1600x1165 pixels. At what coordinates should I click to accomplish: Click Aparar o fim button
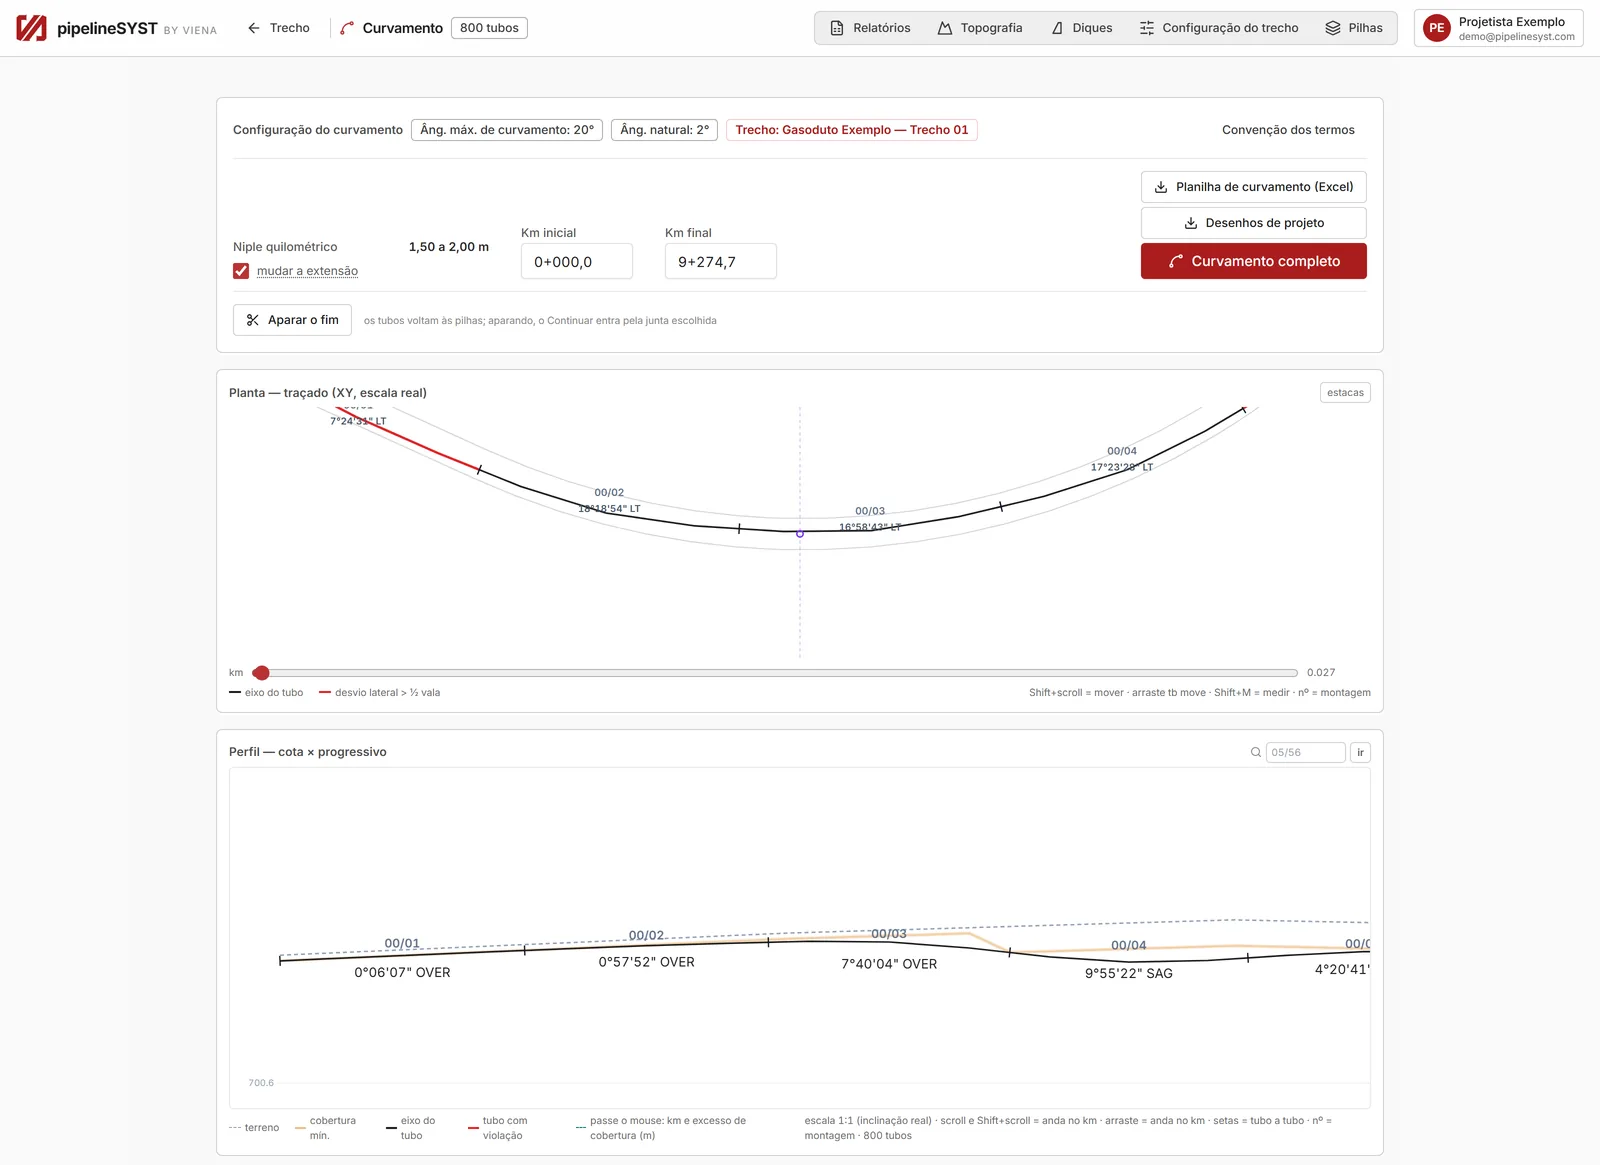(292, 320)
